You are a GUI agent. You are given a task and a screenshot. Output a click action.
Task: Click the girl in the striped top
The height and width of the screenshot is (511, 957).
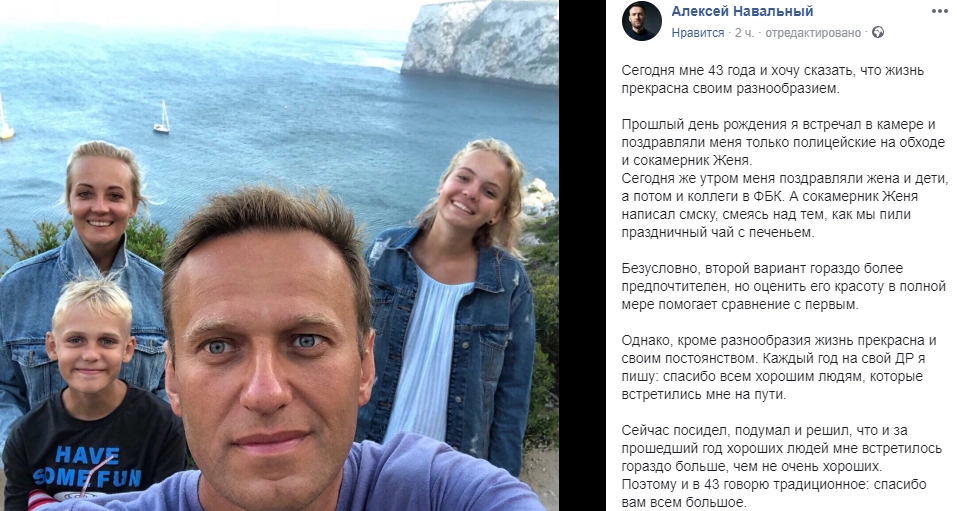tap(450, 293)
